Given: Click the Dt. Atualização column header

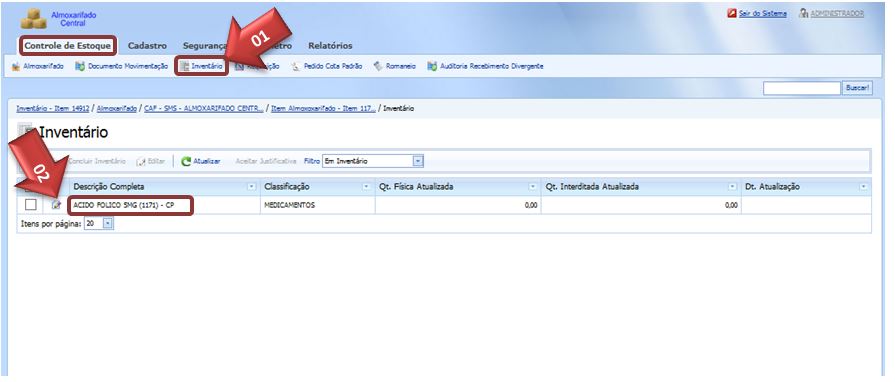Looking at the screenshot, I should pyautogui.click(x=806, y=187).
